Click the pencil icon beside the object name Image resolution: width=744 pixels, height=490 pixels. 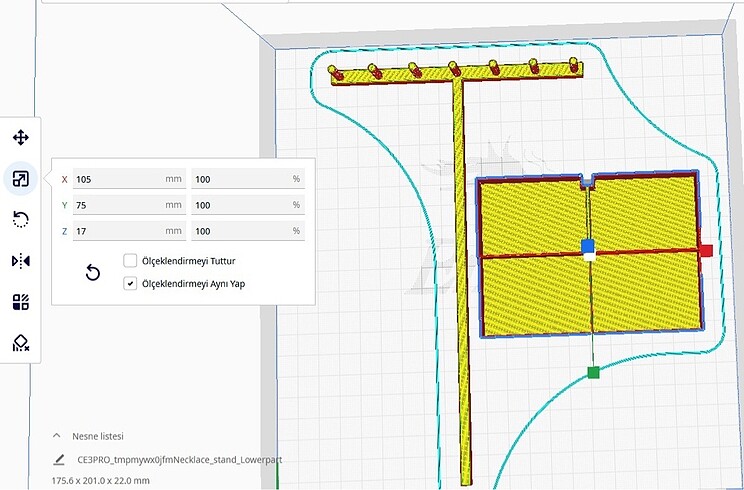pos(60,461)
